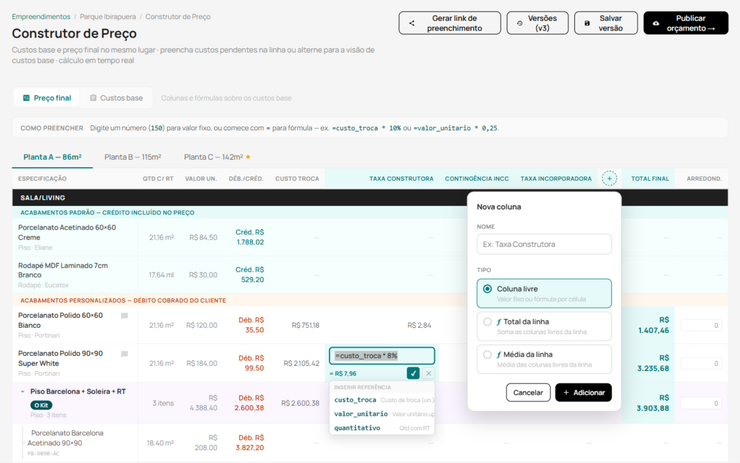The width and height of the screenshot is (740, 463).
Task: Click the add column plus icon
Action: click(x=609, y=178)
